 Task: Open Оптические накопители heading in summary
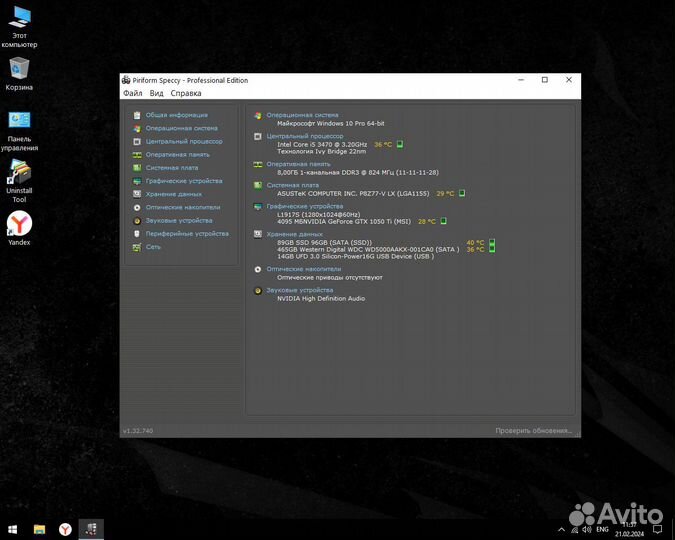coord(303,269)
